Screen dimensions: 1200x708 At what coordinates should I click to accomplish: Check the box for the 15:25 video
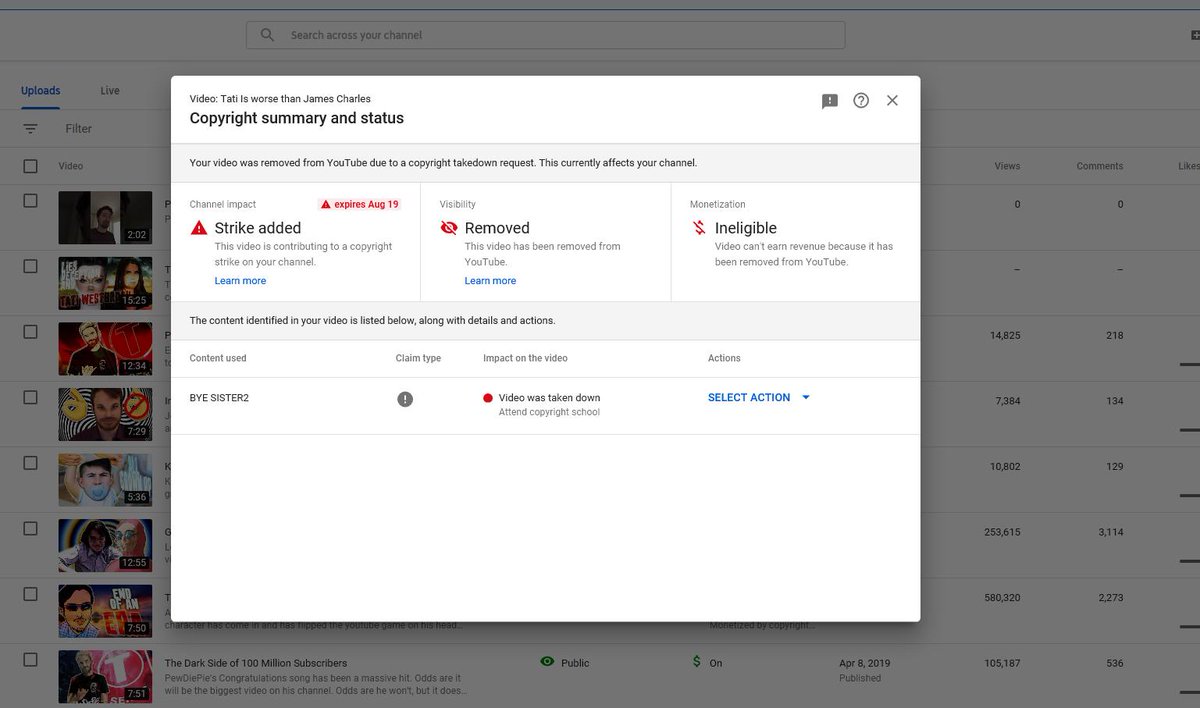31,267
